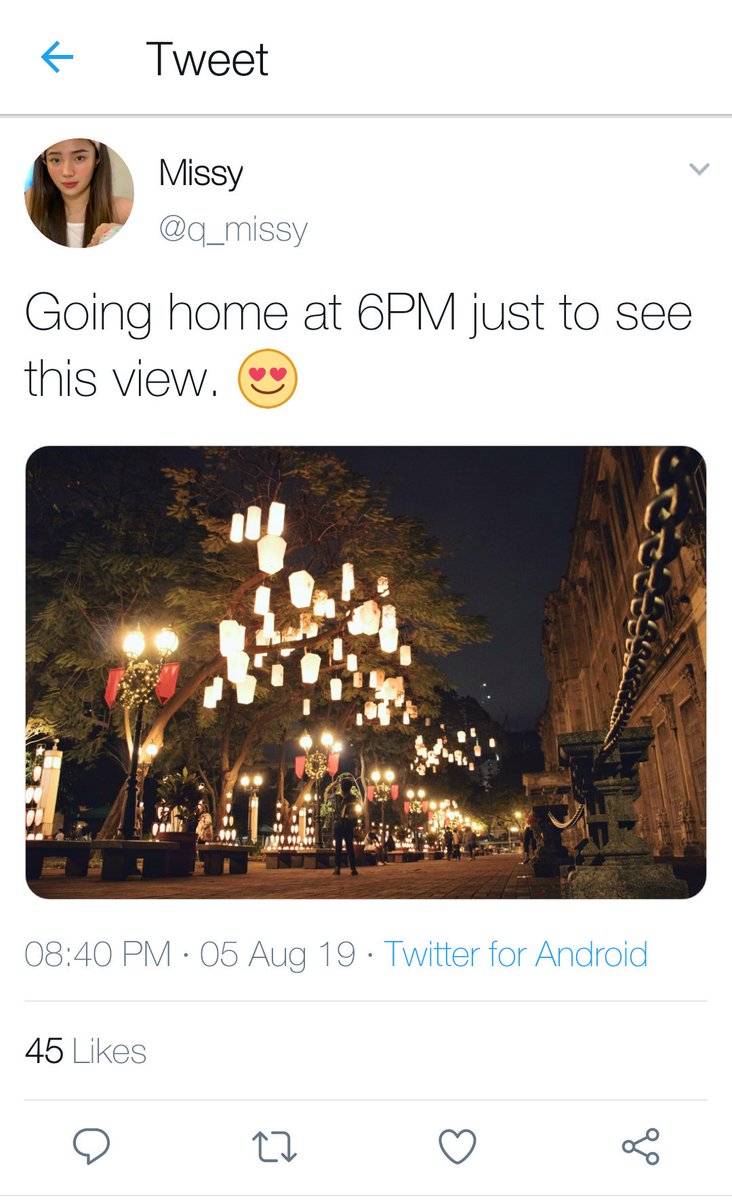The width and height of the screenshot is (732, 1200).
Task: Click the heart-eyes emoji in the tweet
Action: point(267,378)
